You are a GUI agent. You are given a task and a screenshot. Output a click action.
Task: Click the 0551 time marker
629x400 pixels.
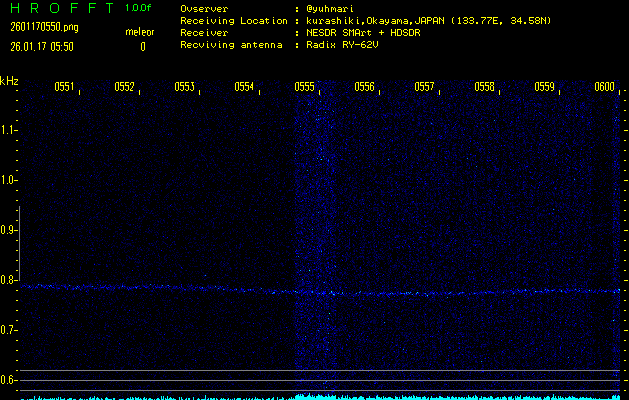click(x=64, y=87)
